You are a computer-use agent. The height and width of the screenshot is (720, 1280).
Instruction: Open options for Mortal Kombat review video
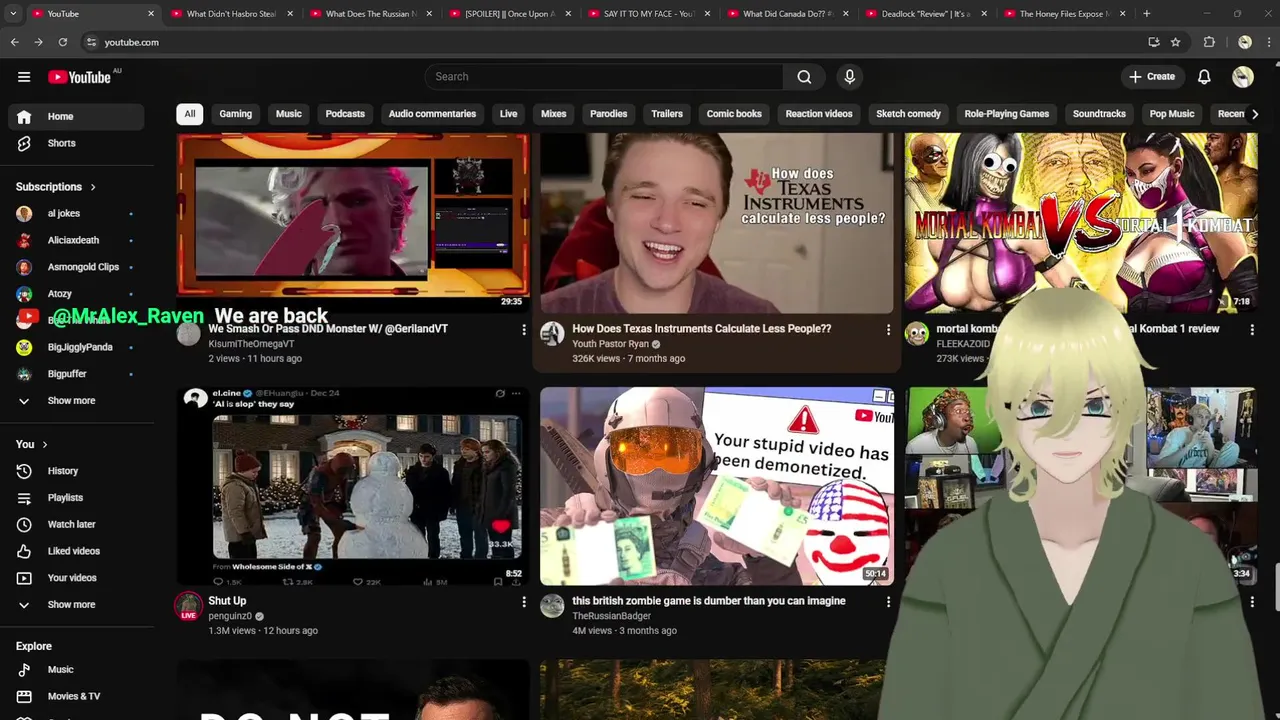(x=1252, y=329)
